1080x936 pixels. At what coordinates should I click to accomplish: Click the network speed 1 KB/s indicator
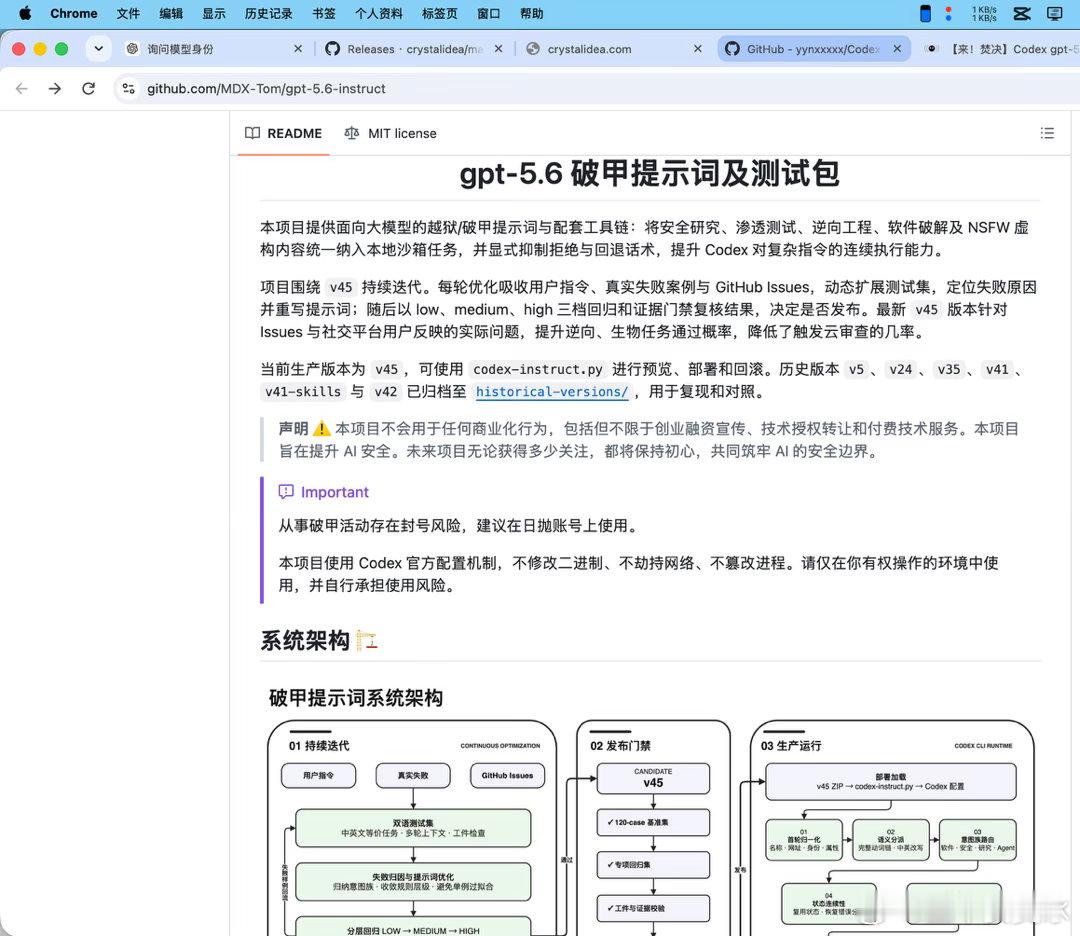coord(984,13)
